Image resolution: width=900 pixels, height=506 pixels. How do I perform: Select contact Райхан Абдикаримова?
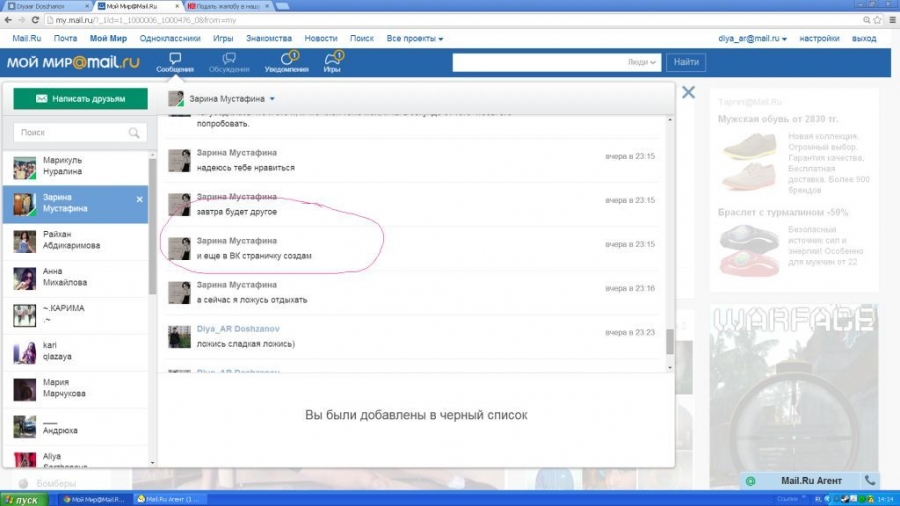76,240
